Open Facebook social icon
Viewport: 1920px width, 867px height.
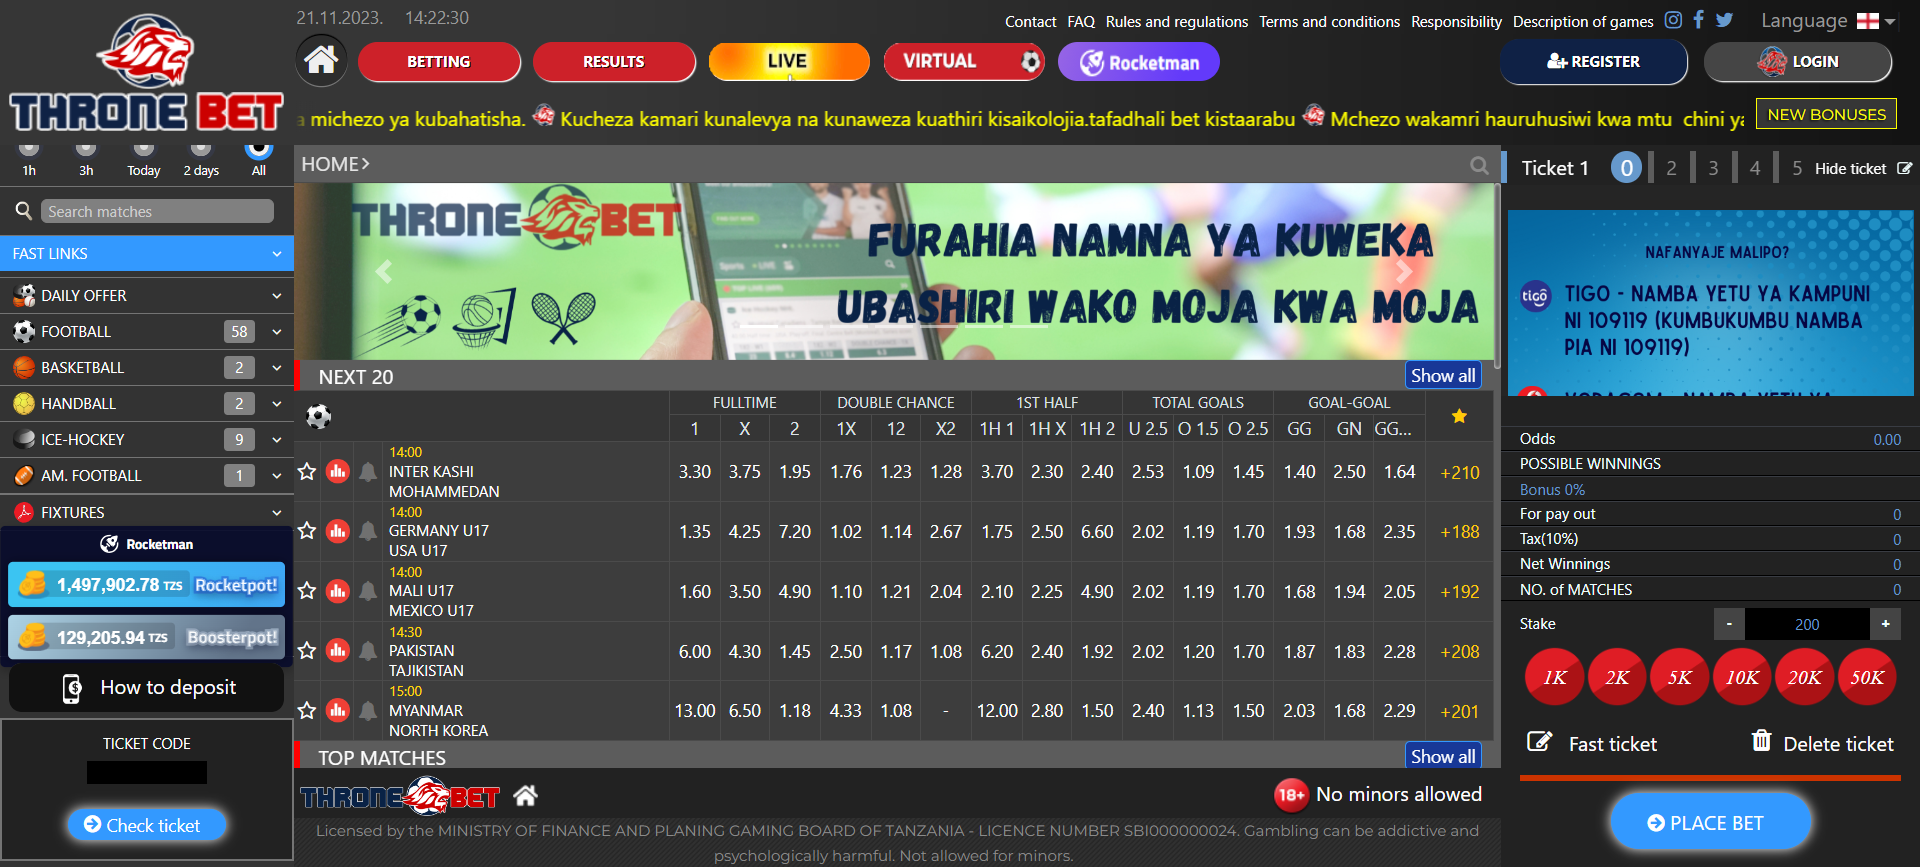point(1698,20)
